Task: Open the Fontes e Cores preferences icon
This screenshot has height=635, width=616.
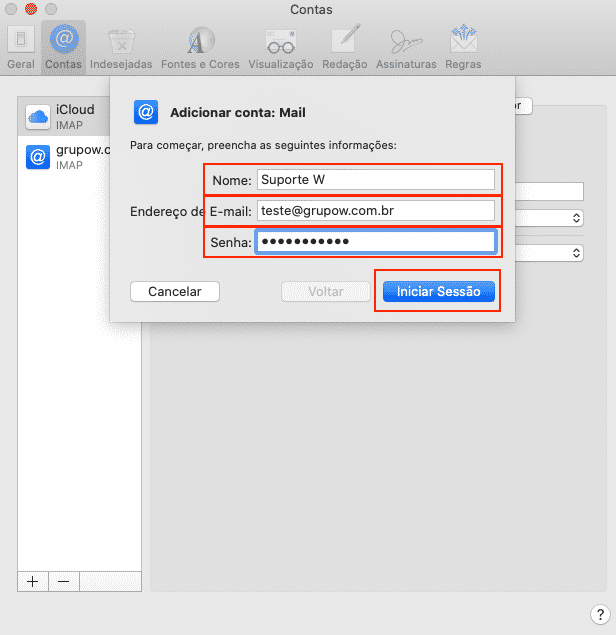Action: [200, 40]
